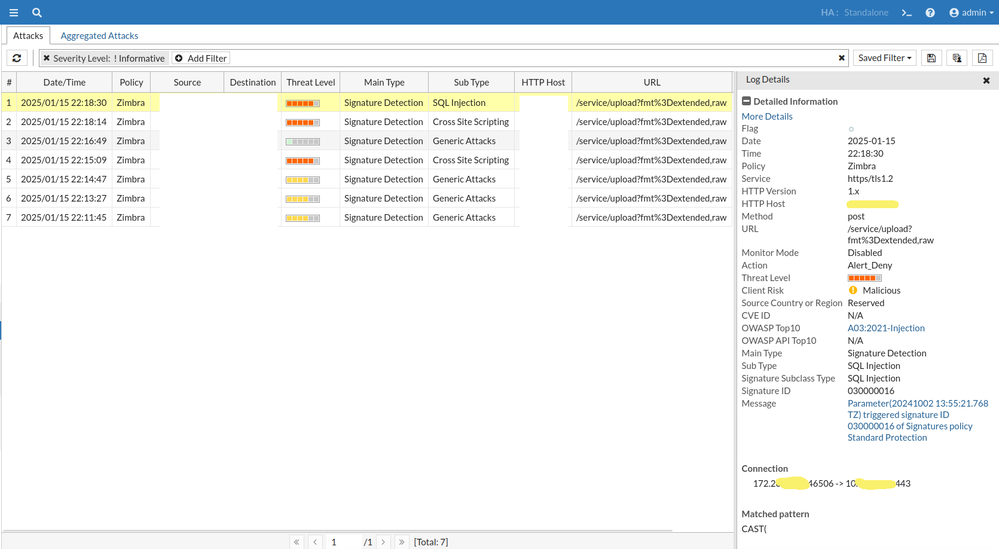
Task: Click the page number input field
Action: pos(344,541)
